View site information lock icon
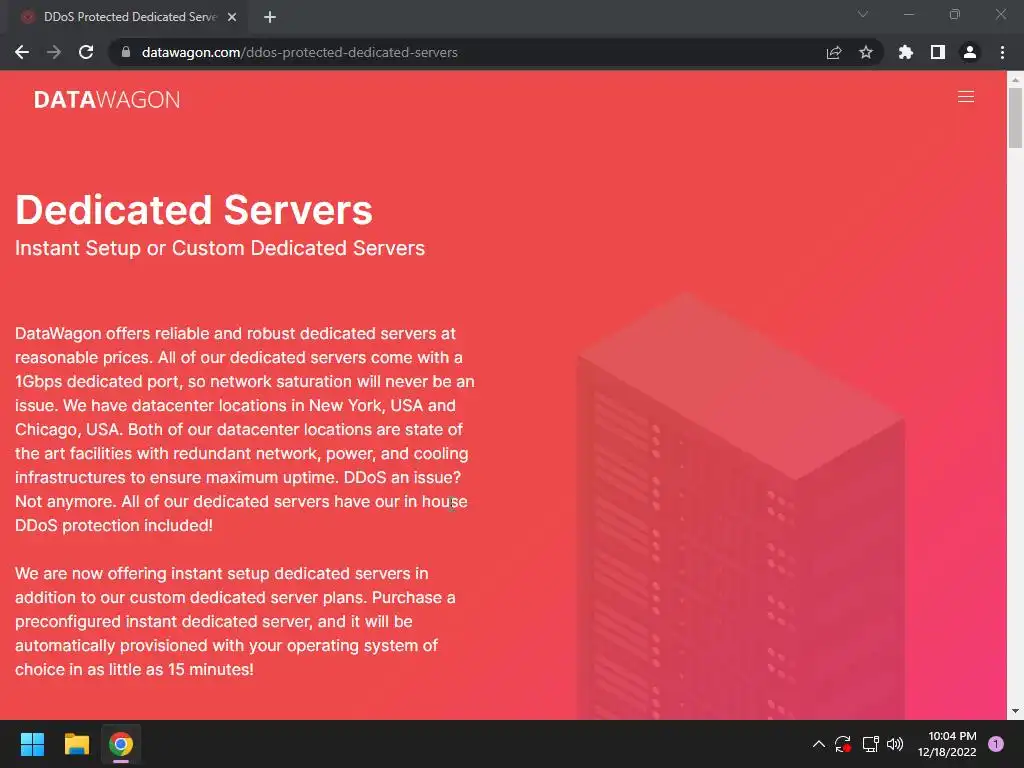The width and height of the screenshot is (1024, 768). click(x=126, y=52)
